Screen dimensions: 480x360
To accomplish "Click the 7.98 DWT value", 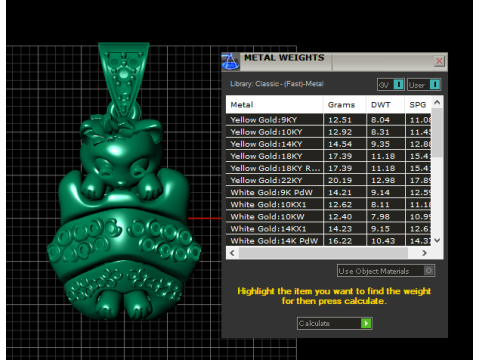I will (380, 217).
